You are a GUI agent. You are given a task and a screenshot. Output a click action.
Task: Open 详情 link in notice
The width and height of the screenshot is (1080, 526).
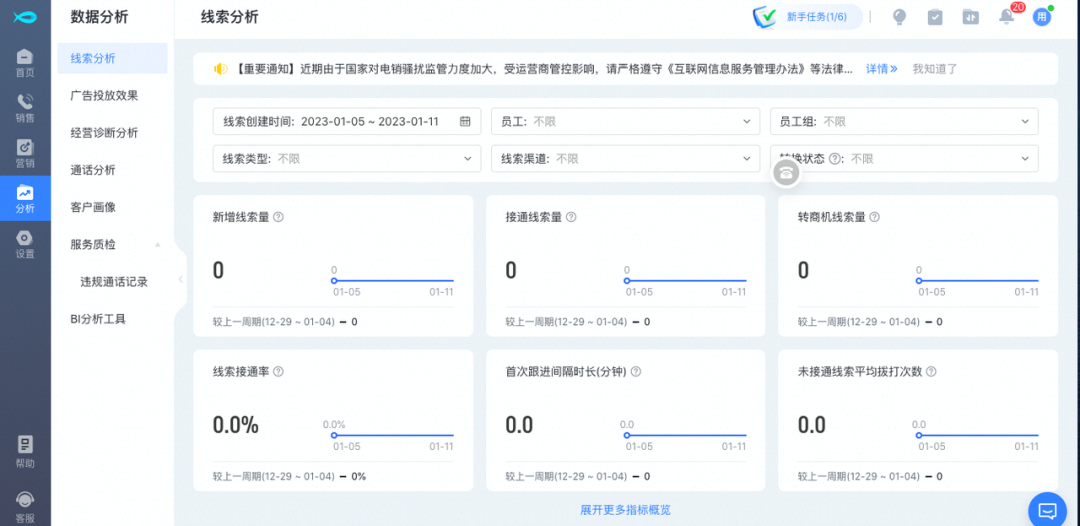point(882,69)
